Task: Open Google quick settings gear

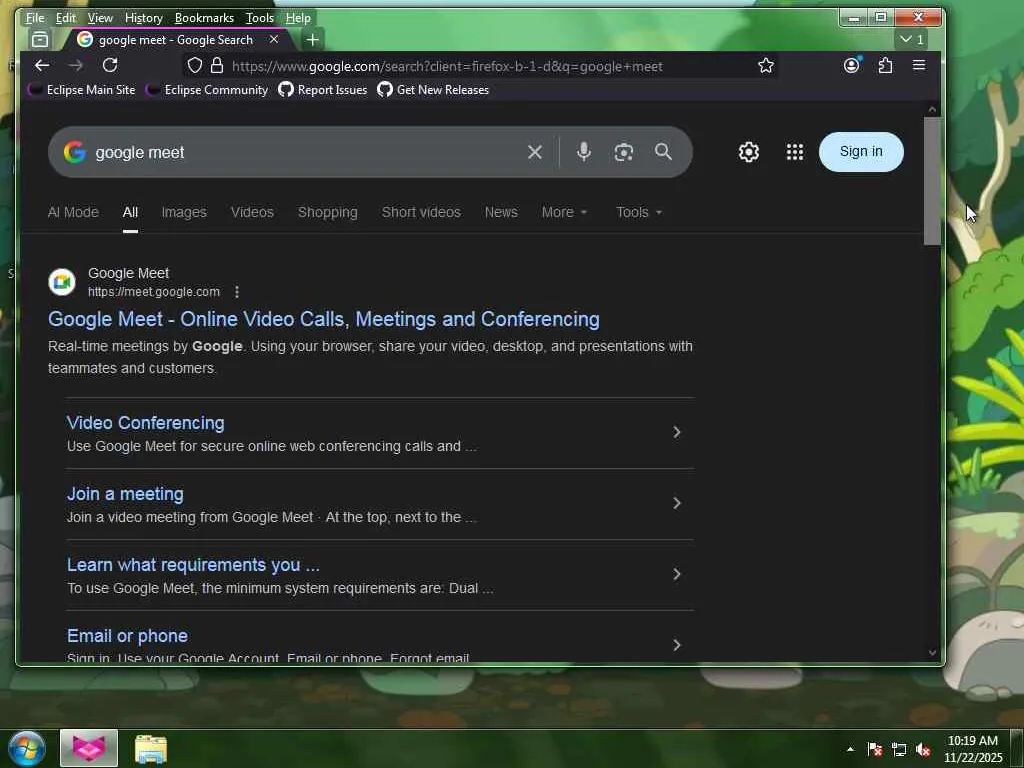Action: pos(748,152)
